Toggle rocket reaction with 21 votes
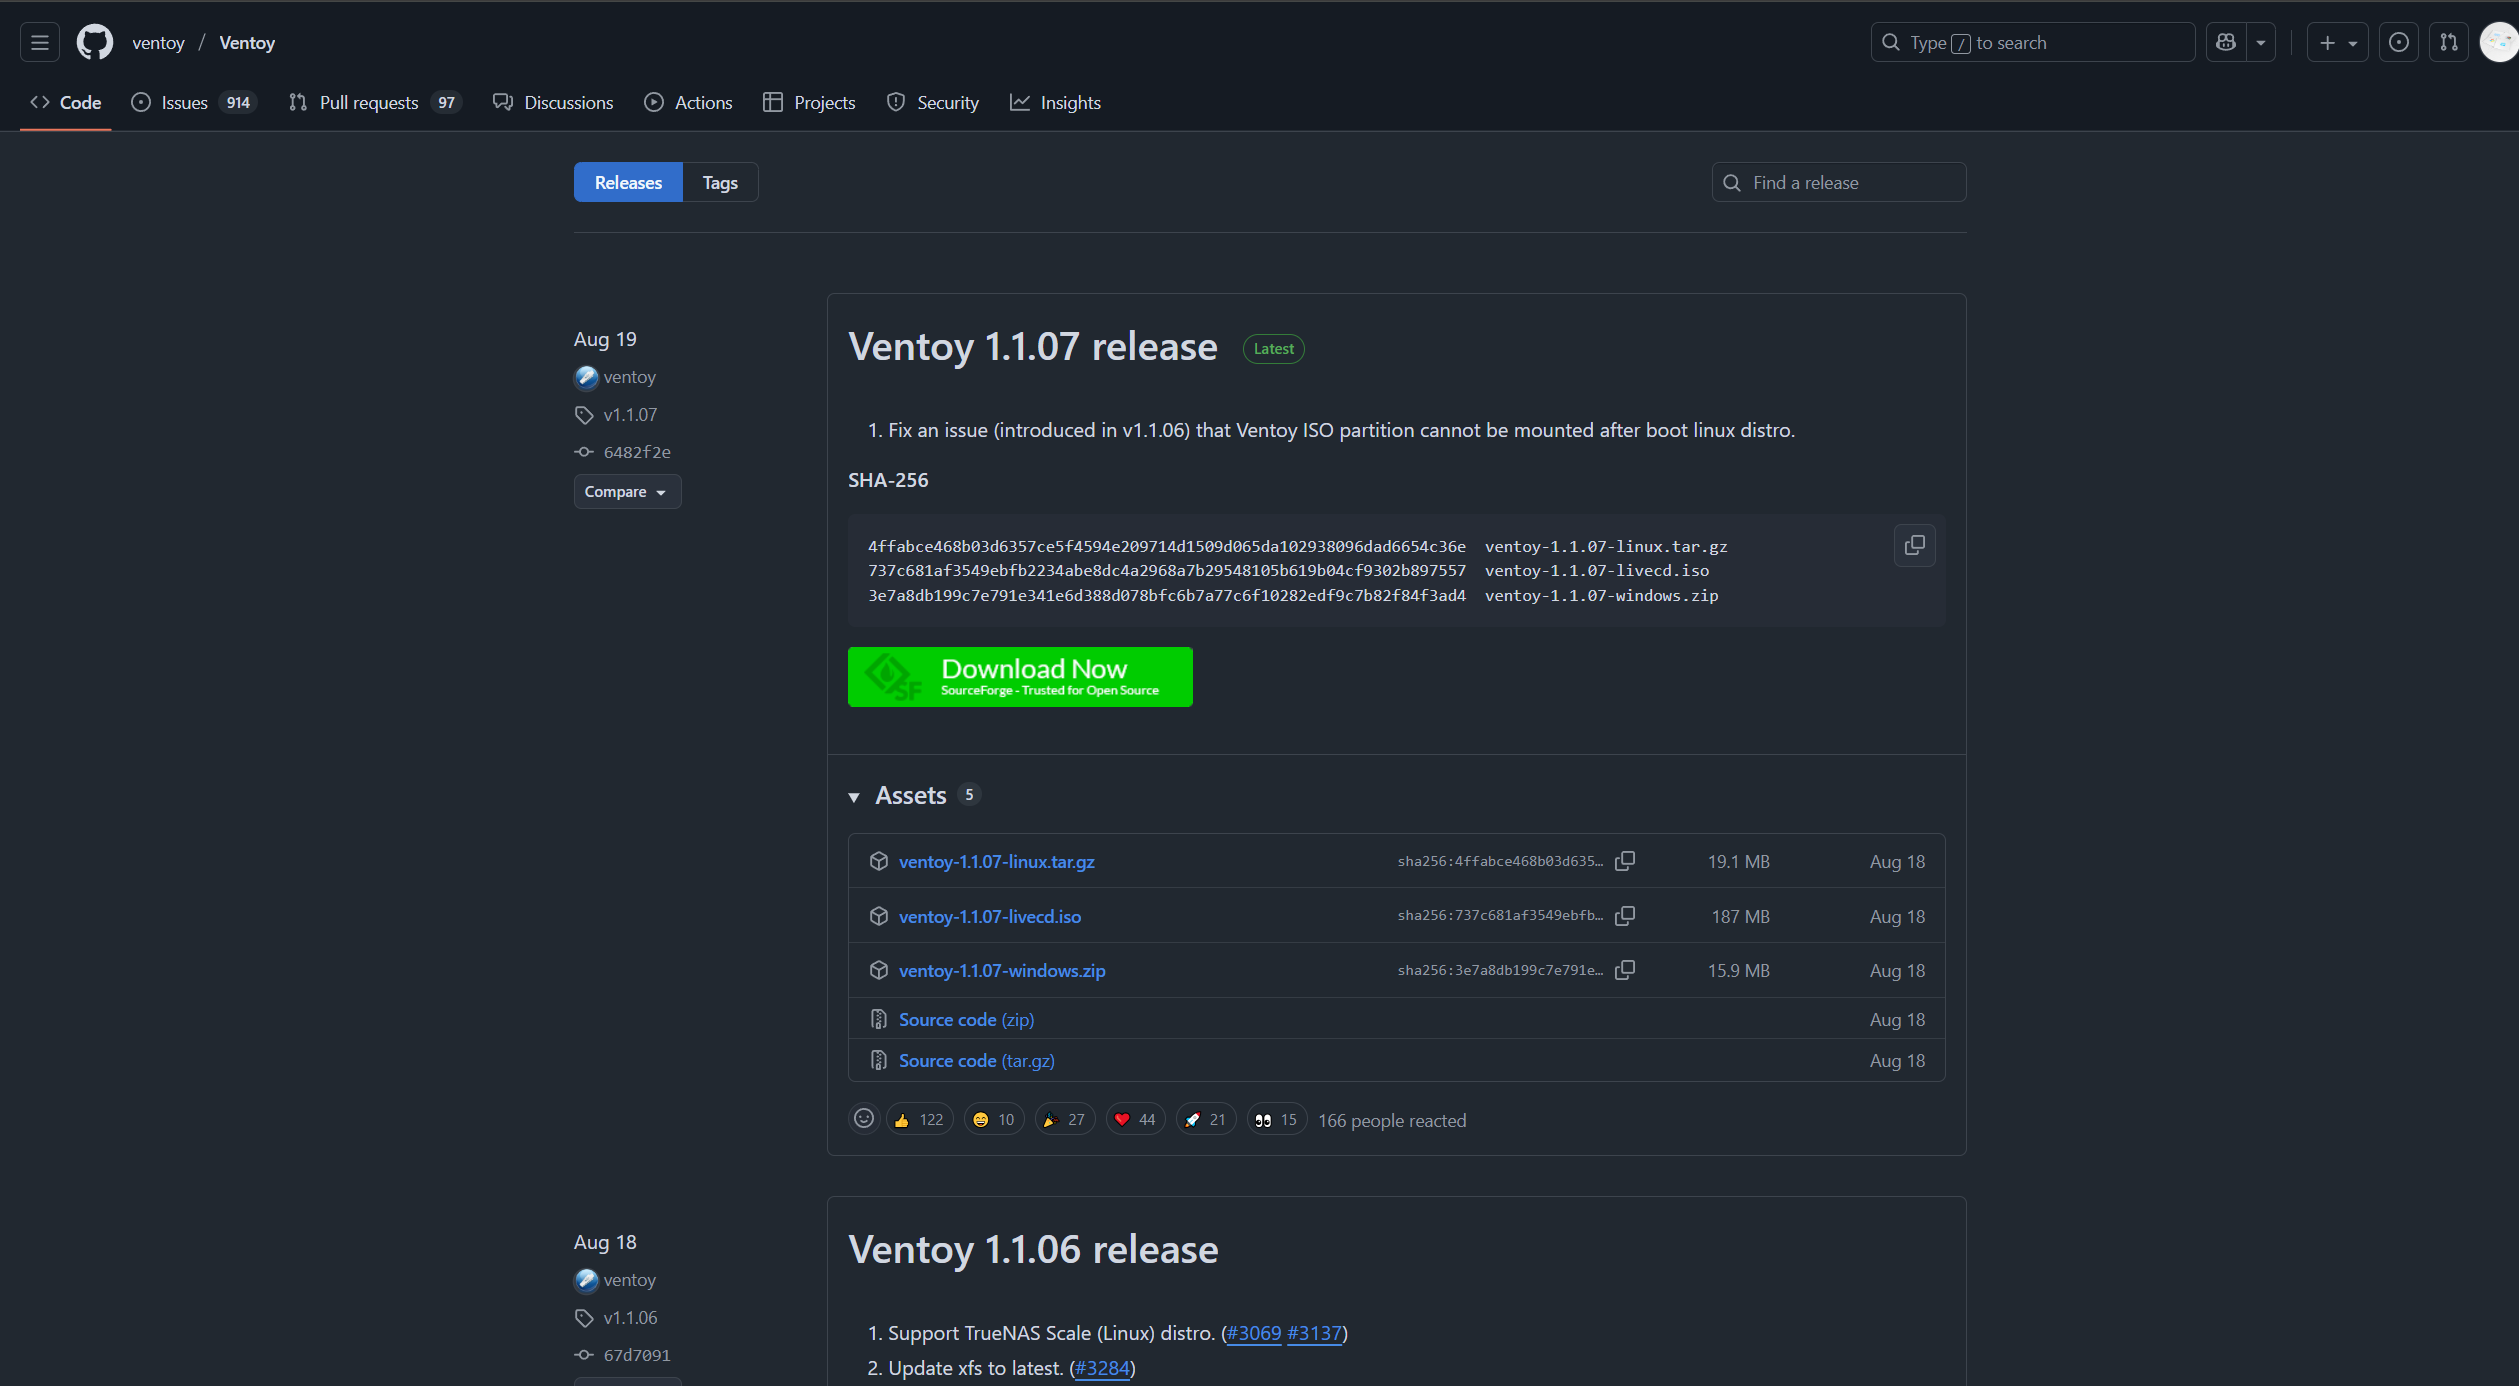This screenshot has width=2519, height=1386. pyautogui.click(x=1206, y=1120)
